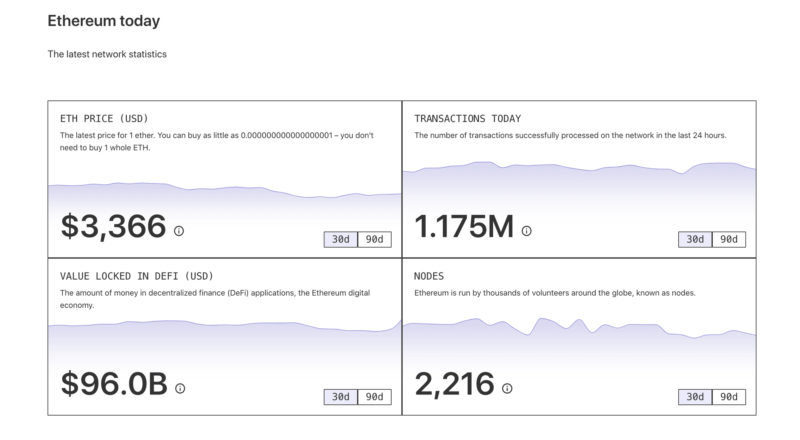The width and height of the screenshot is (800, 440).
Task: Select 30d range for Nodes chart
Action: (x=695, y=397)
